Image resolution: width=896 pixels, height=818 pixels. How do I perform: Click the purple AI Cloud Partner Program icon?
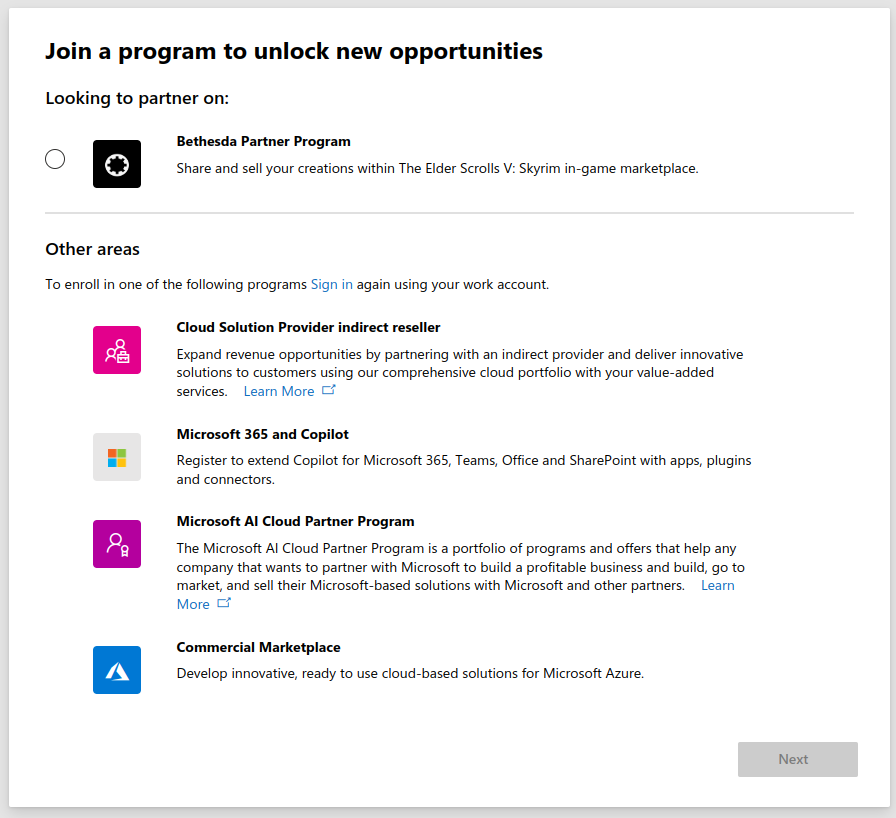[x=117, y=544]
